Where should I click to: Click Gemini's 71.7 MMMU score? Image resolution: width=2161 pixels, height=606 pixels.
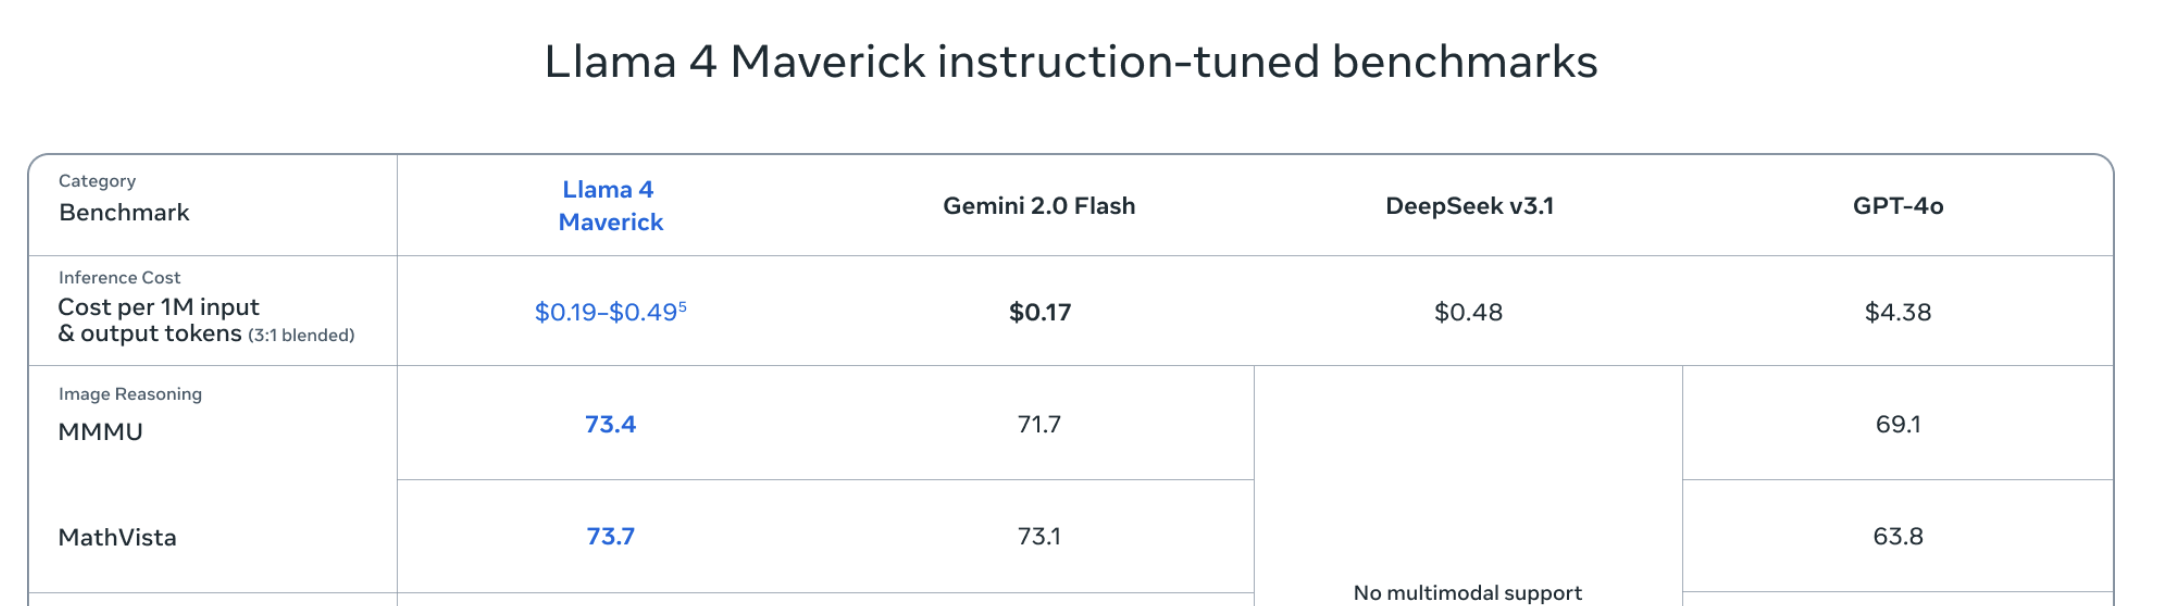pos(1039,425)
